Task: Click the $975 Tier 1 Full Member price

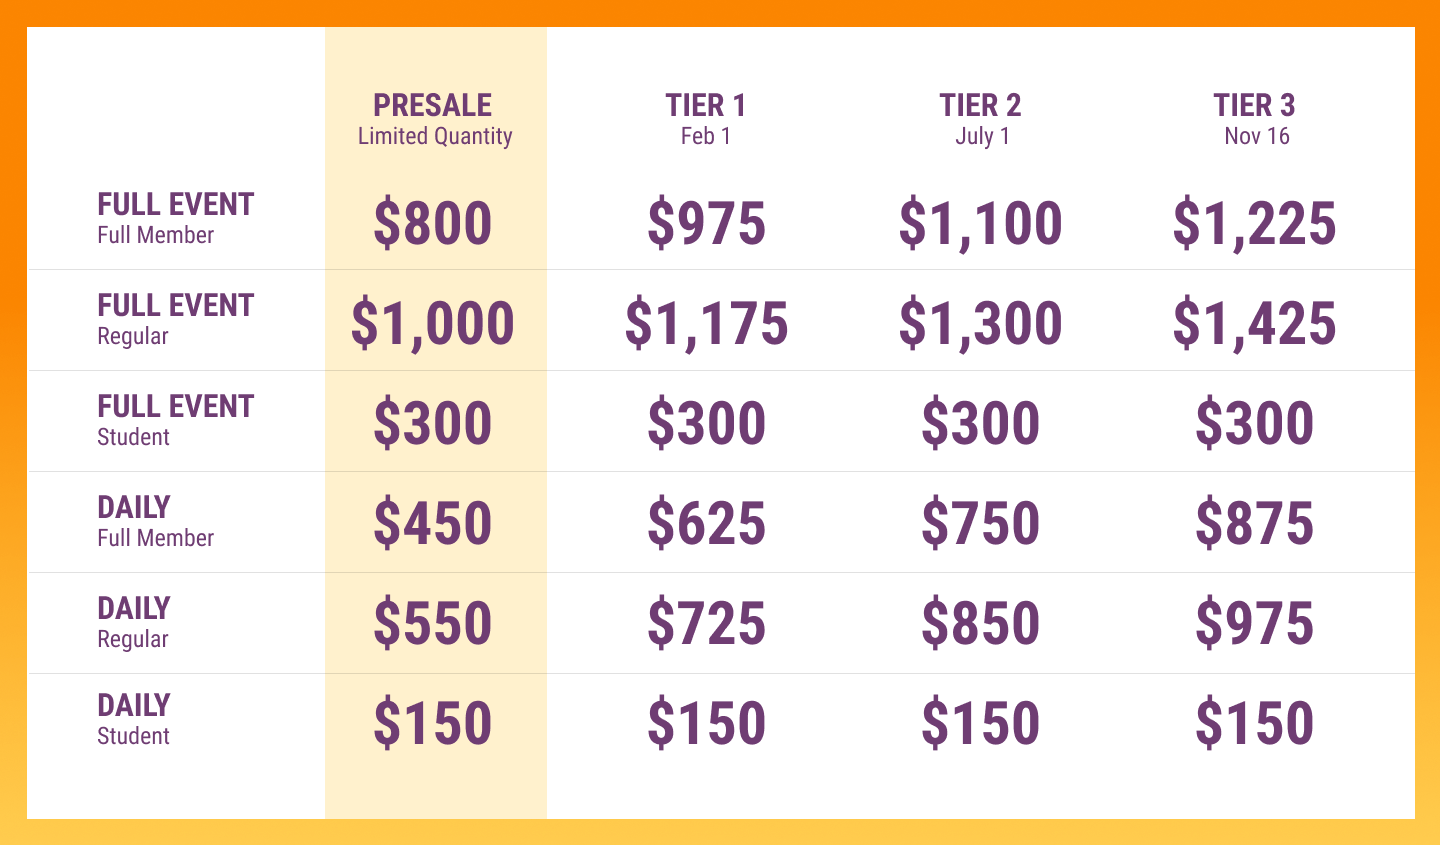Action: [x=706, y=223]
